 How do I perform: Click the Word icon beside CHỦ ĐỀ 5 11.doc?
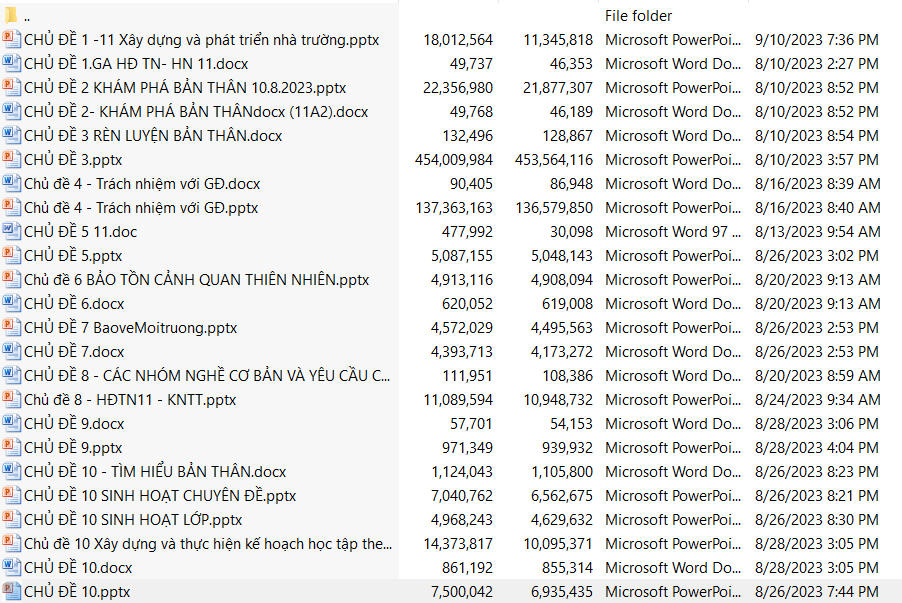tap(11, 232)
